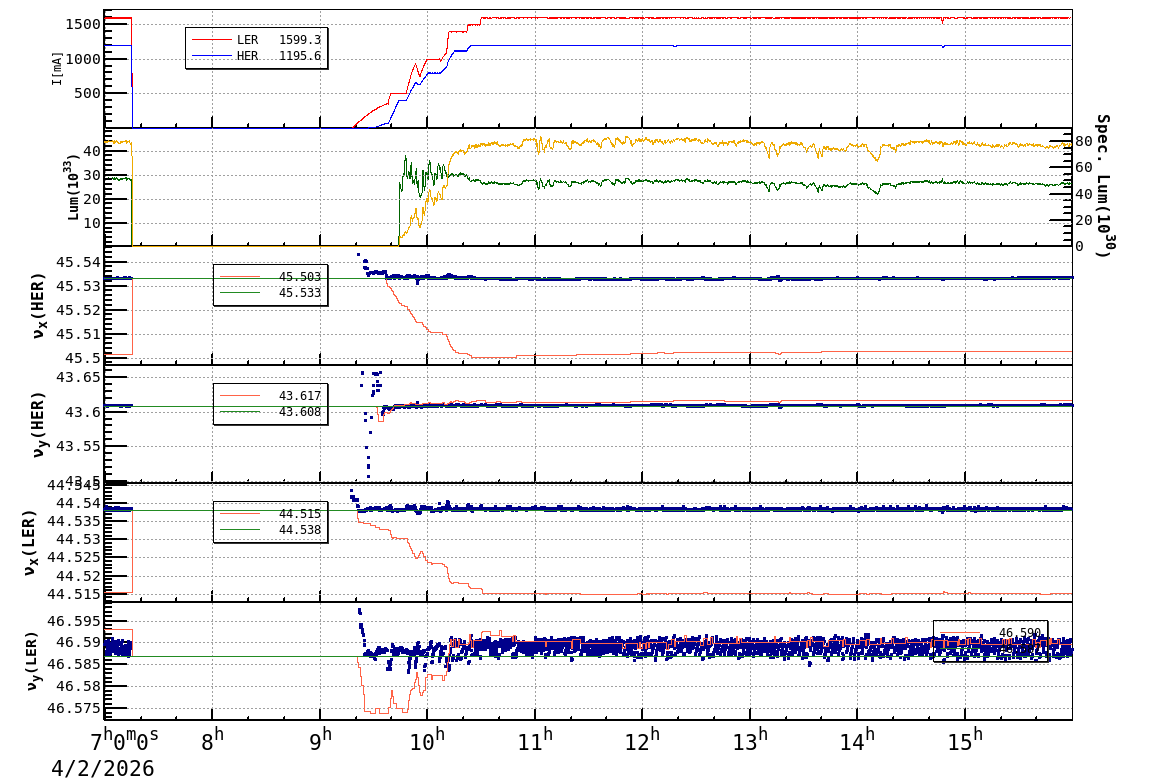Screen dimensions: 1154x782
Task: Click the 0 tick on specific luminosity axis
Action: 1080,246
